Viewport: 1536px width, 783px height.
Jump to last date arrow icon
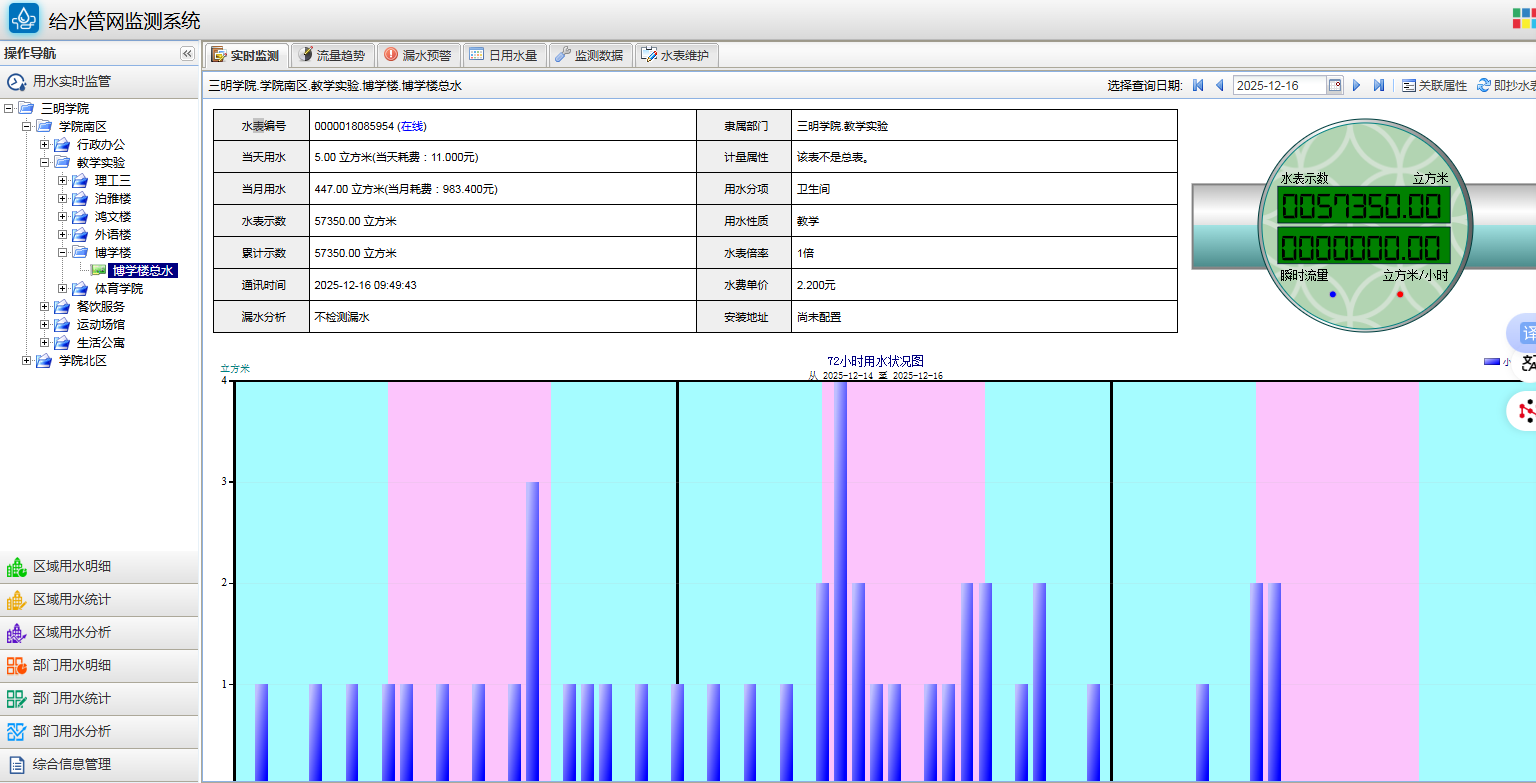point(1378,86)
